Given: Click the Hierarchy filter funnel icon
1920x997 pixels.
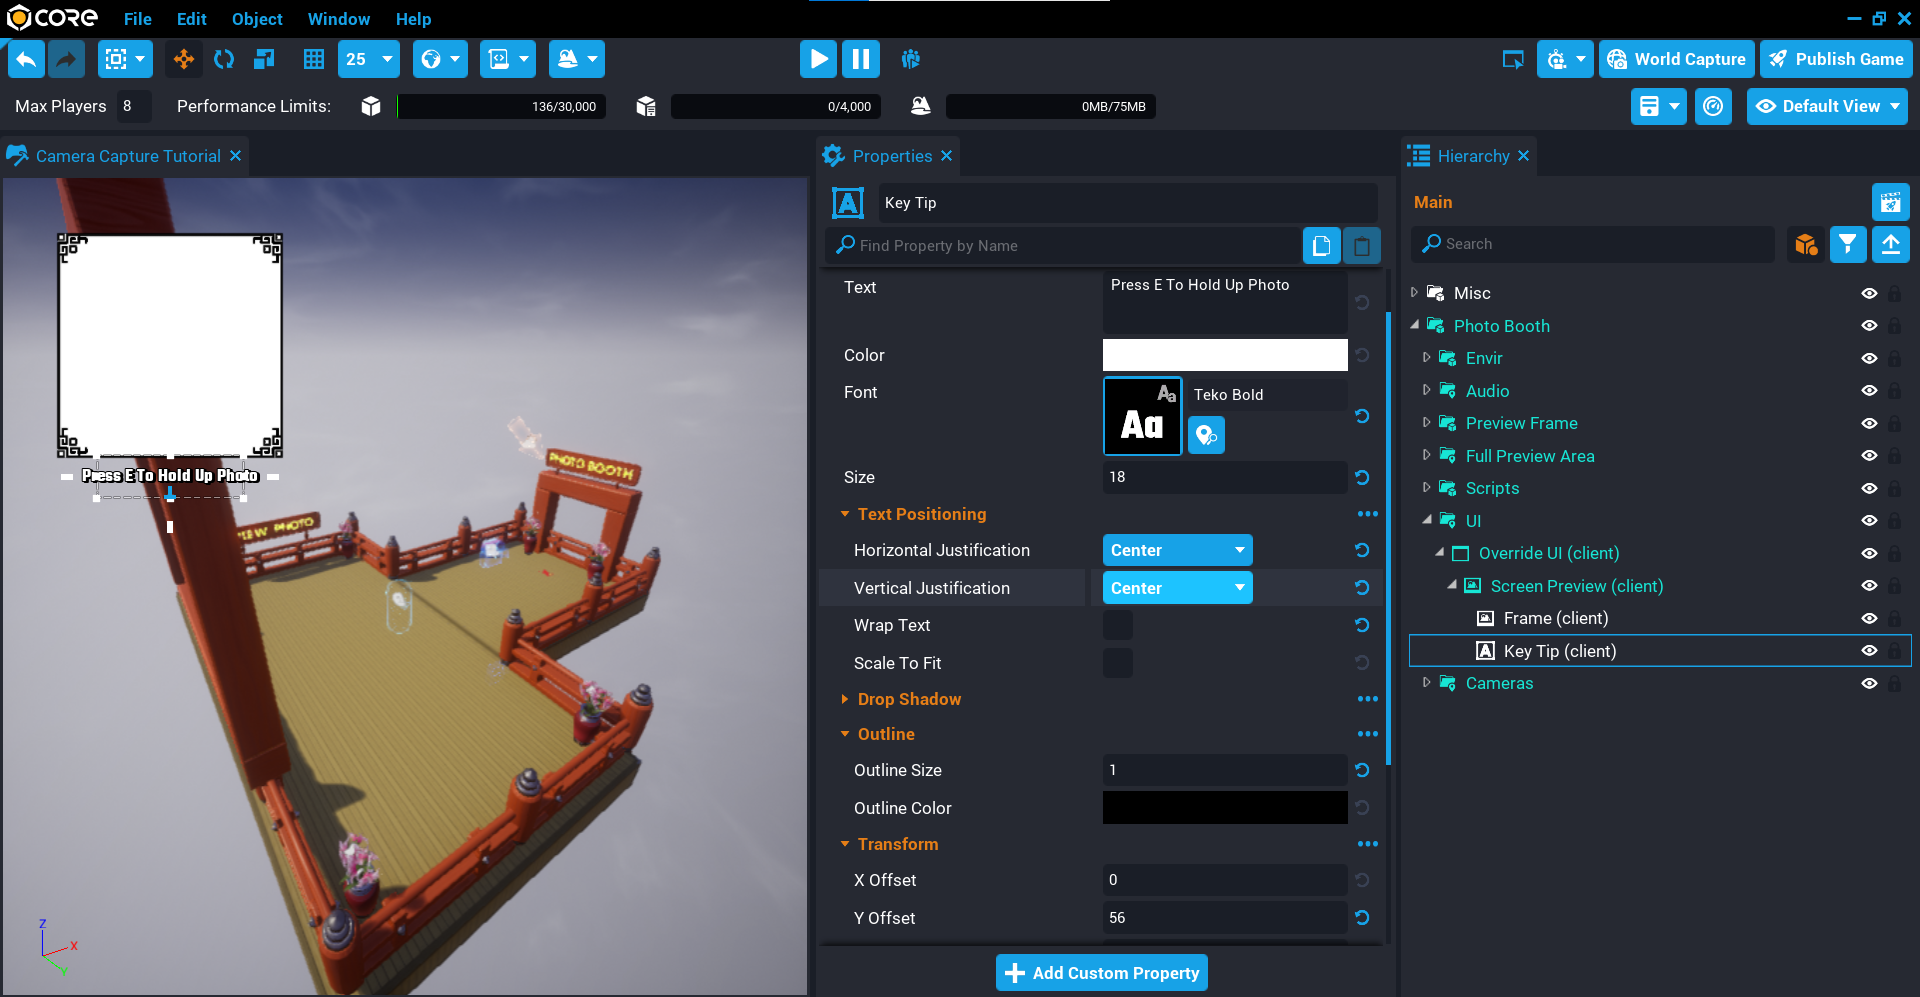Looking at the screenshot, I should [1847, 244].
